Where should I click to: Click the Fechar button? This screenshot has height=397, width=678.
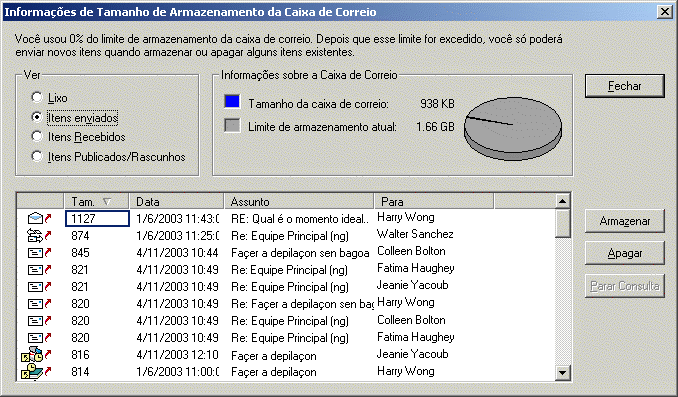click(624, 86)
